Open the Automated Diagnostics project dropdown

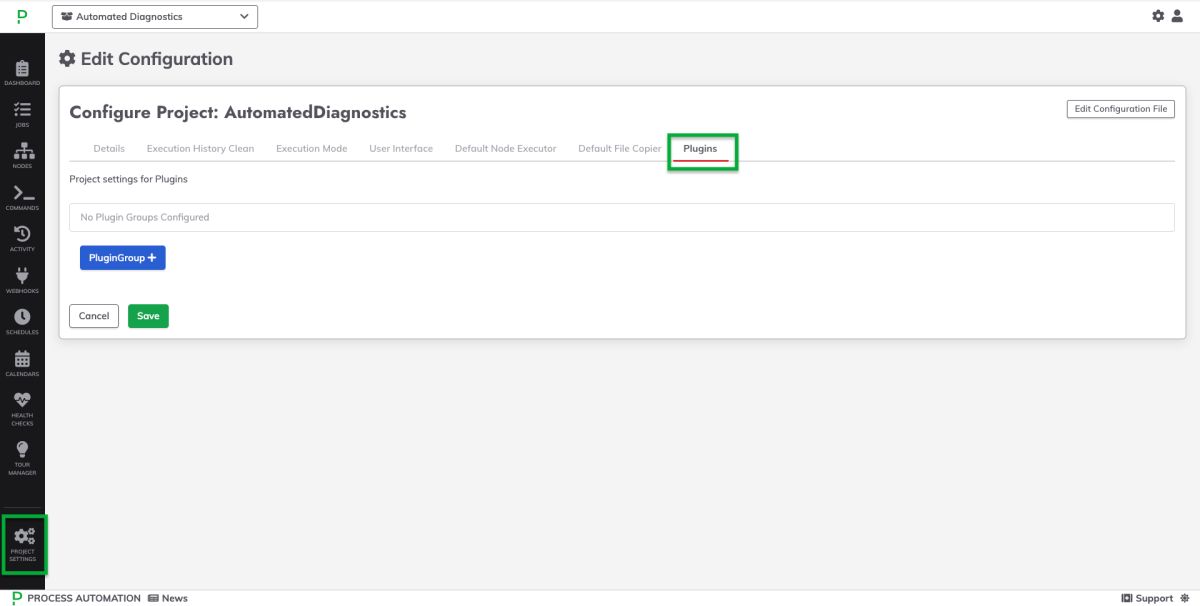tap(154, 16)
